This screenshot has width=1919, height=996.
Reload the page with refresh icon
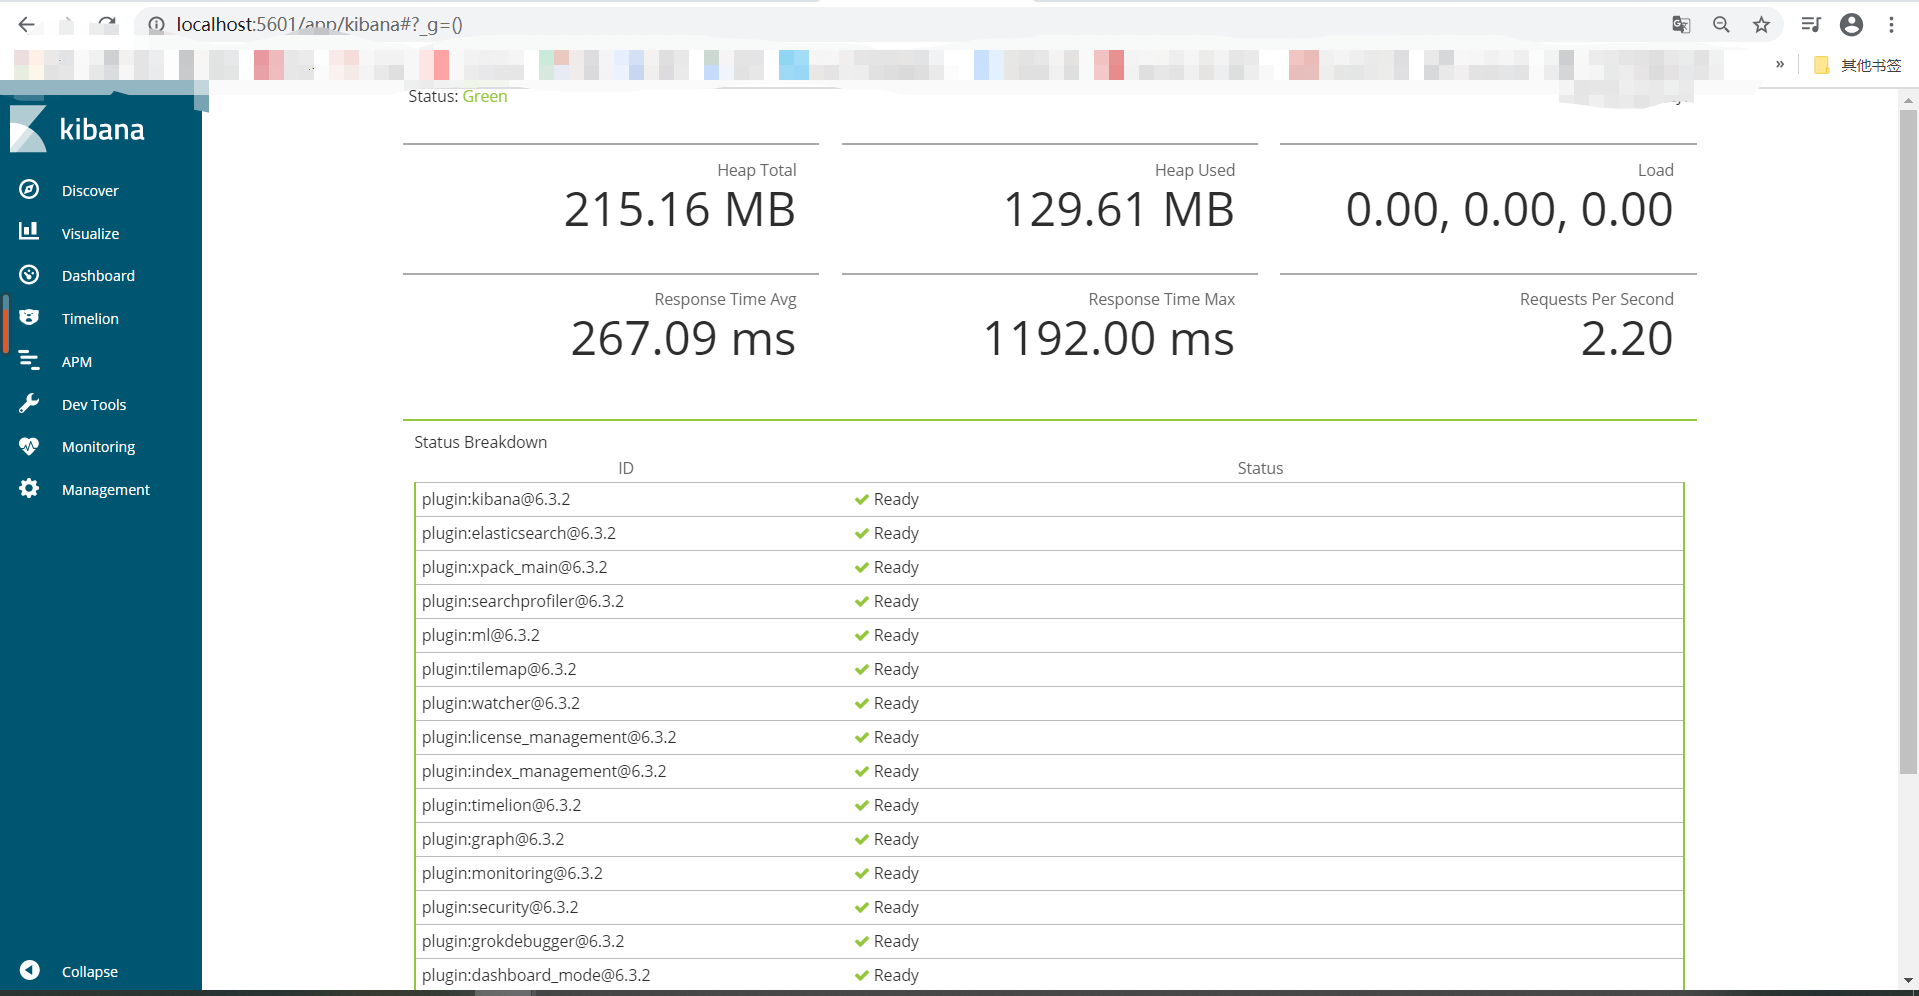[x=107, y=24]
